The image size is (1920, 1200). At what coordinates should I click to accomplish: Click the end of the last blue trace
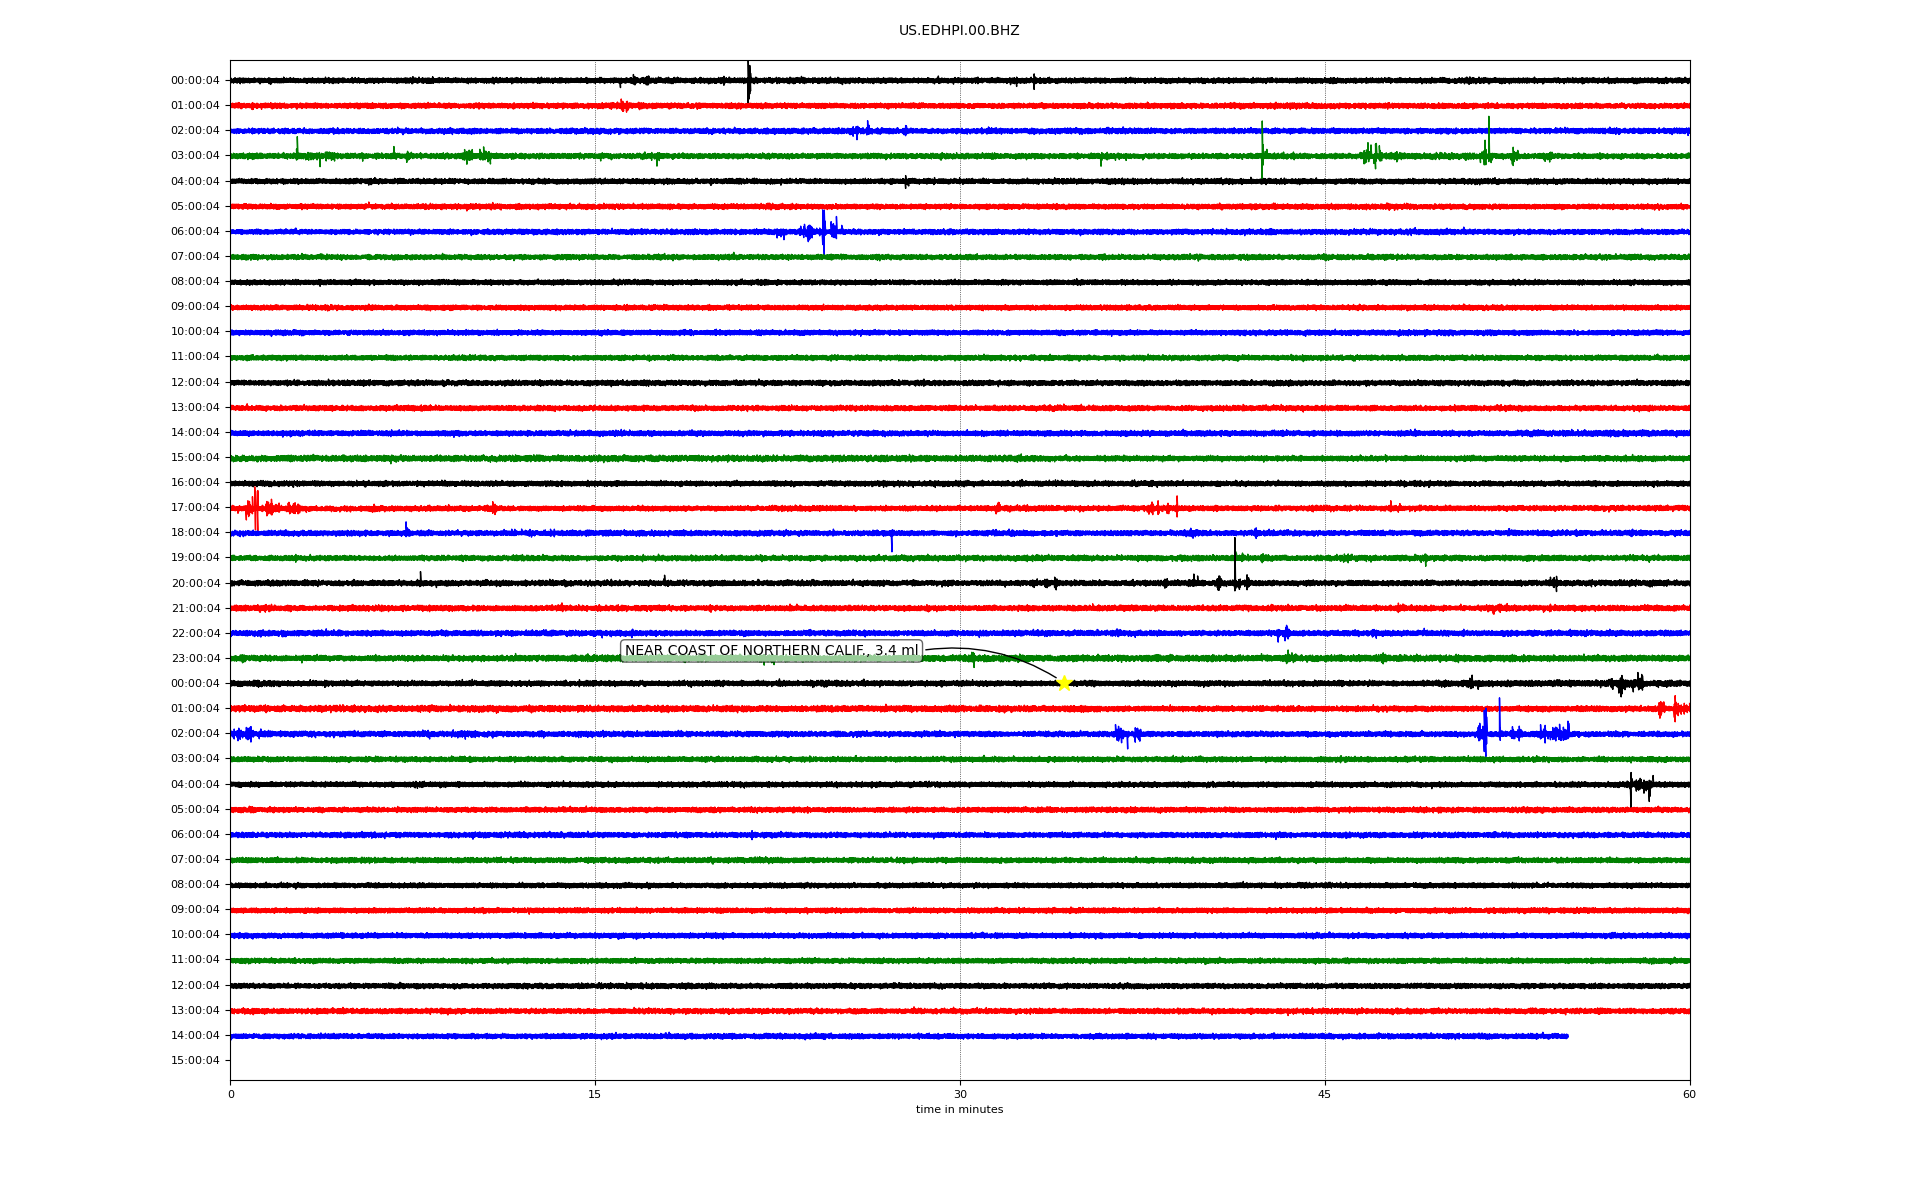pos(1566,1036)
